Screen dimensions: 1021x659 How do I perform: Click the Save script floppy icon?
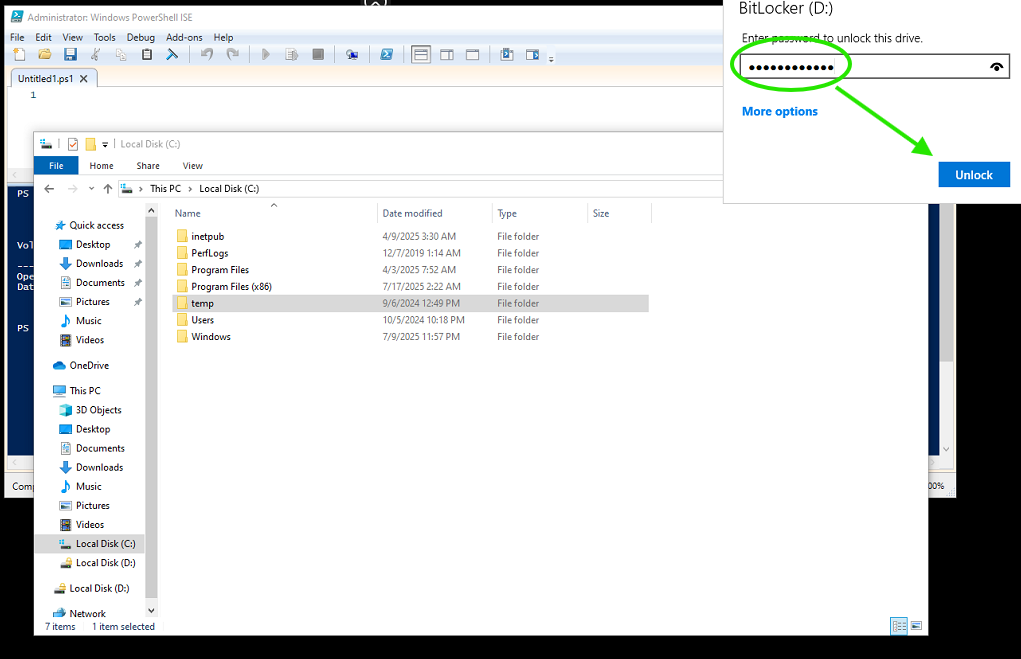(x=70, y=55)
